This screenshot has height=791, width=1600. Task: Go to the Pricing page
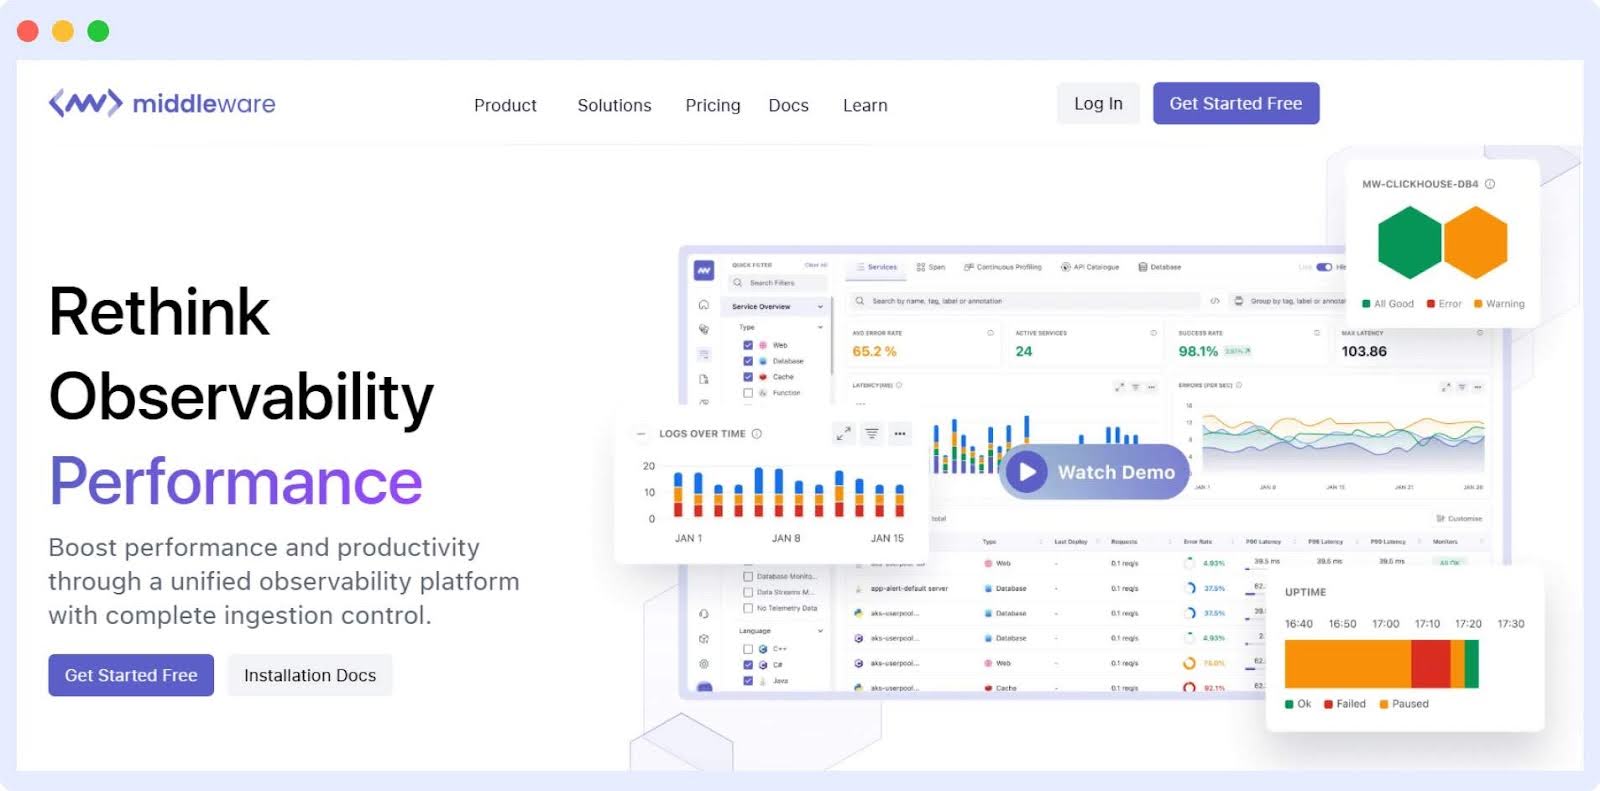point(713,105)
